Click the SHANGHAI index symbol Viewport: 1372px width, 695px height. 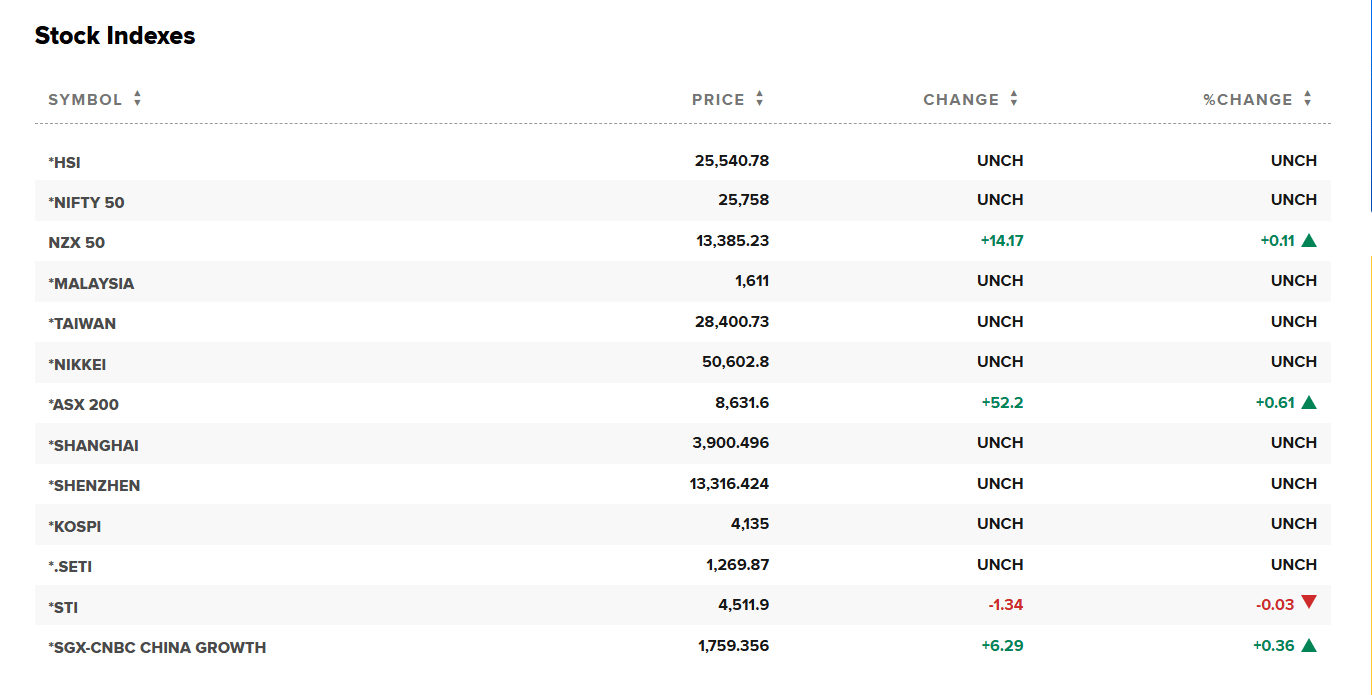click(x=94, y=446)
